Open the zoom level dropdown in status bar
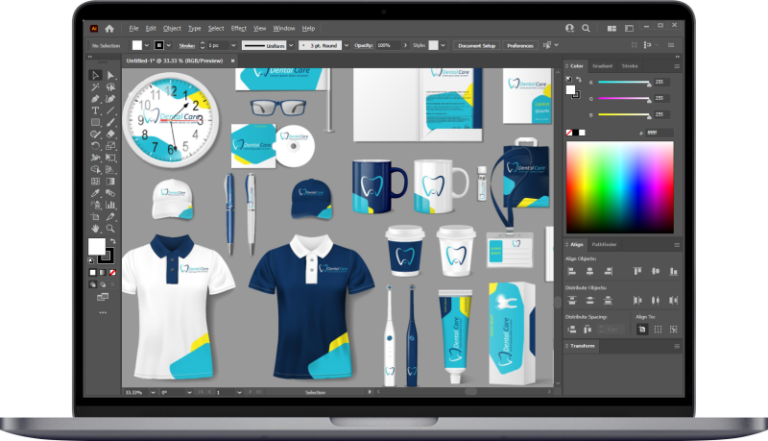Screen dimensions: 768x441 click(153, 392)
